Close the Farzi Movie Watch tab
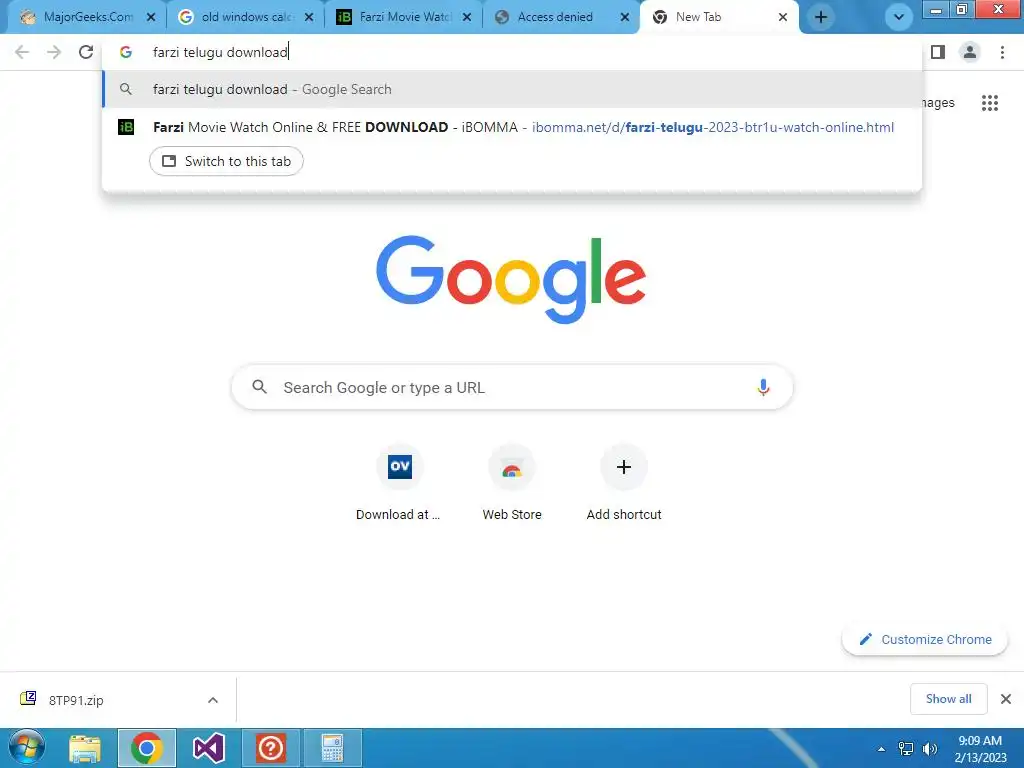This screenshot has width=1024, height=768. click(467, 18)
